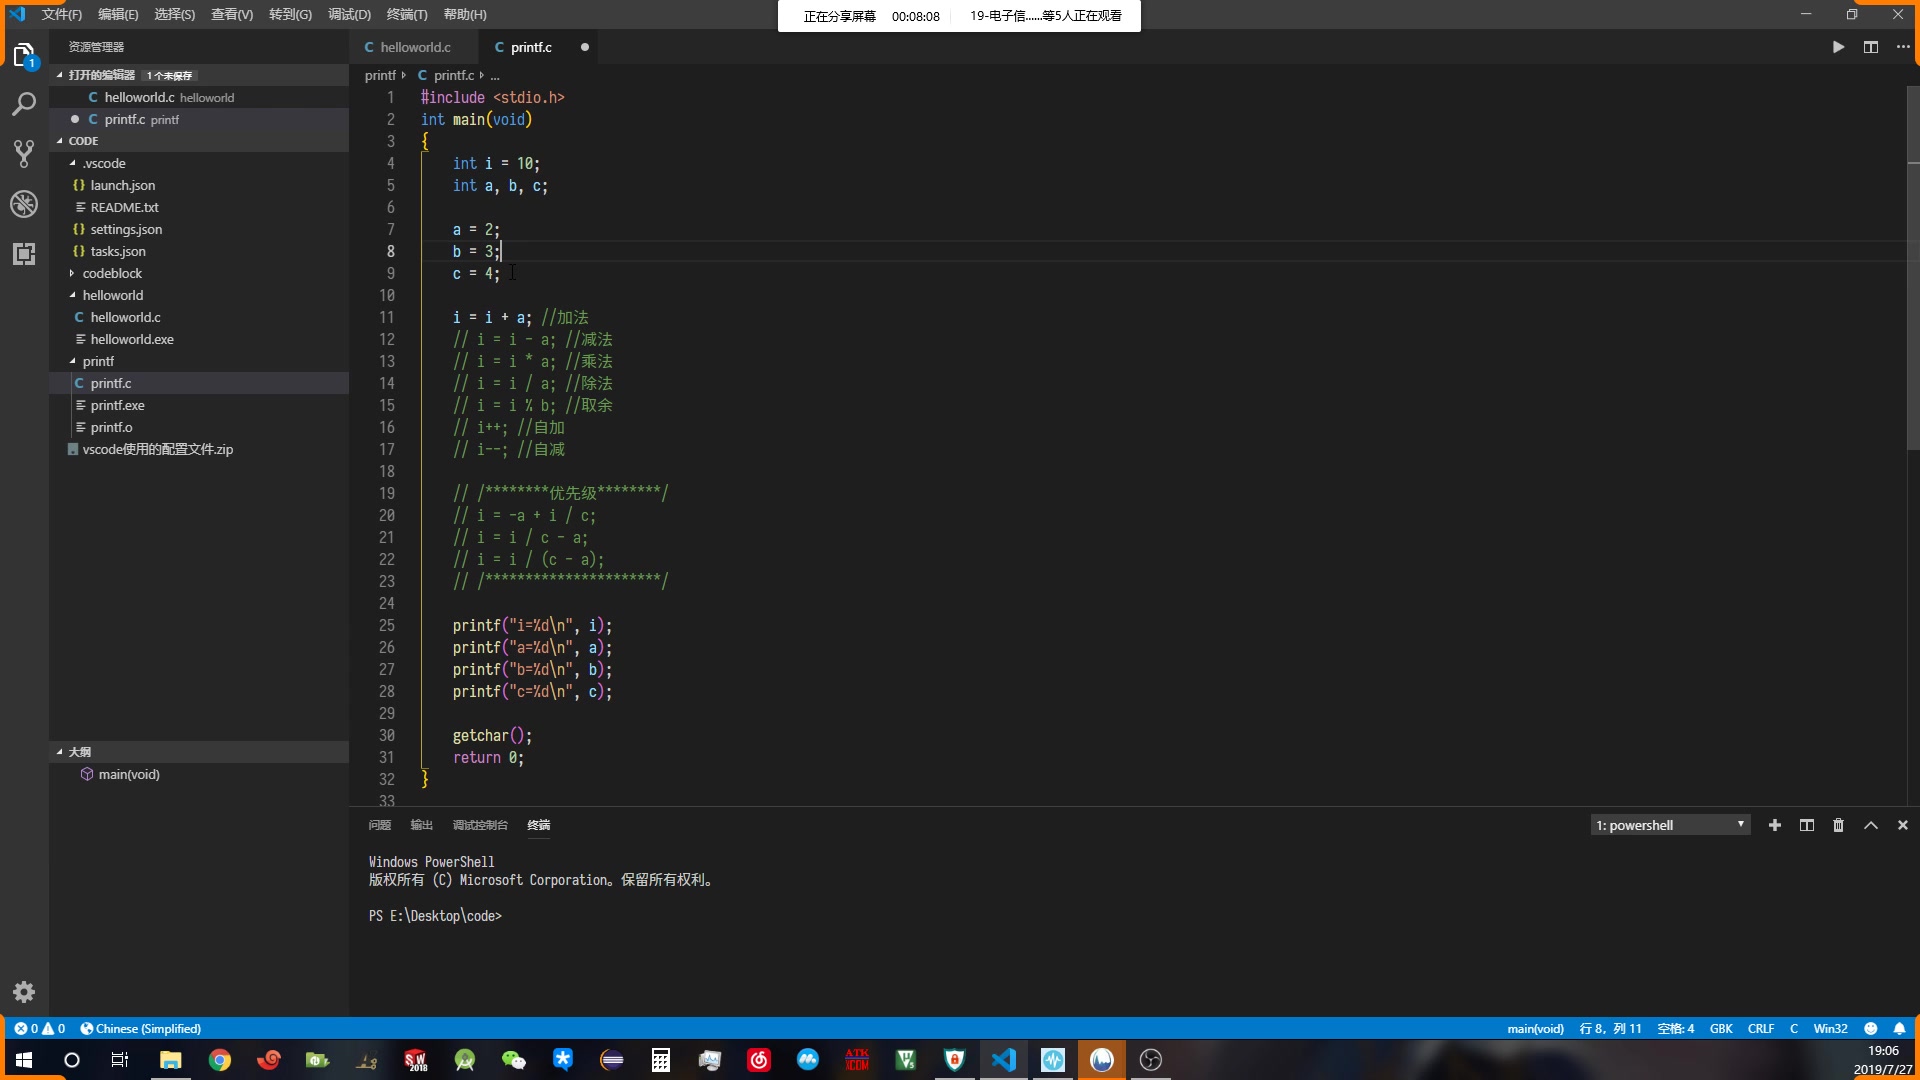Click the errors and warnings status indicator
The width and height of the screenshot is (1920, 1080).
(40, 1028)
